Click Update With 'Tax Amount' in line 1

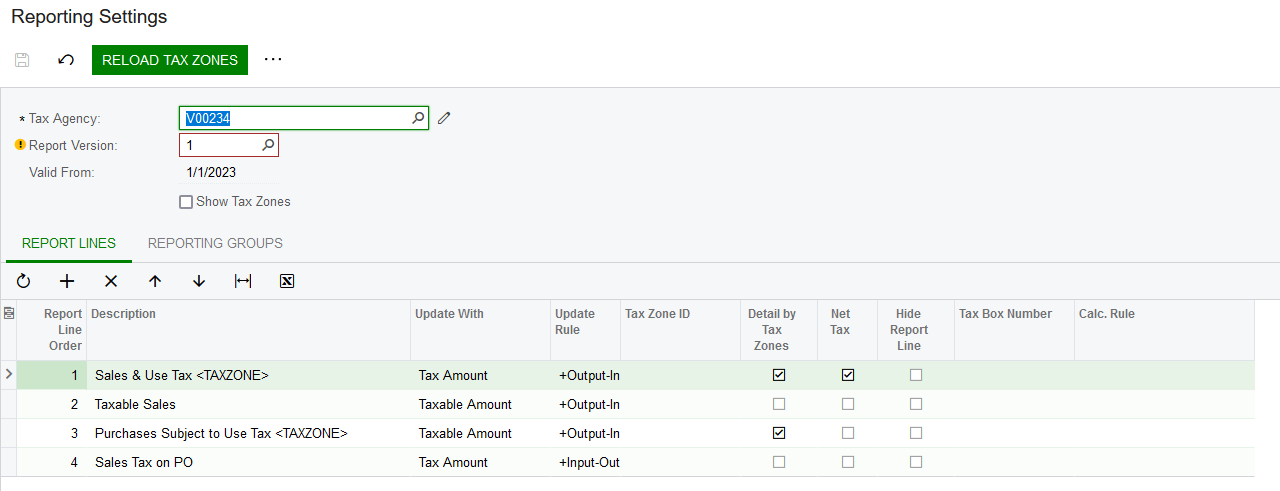click(x=480, y=375)
